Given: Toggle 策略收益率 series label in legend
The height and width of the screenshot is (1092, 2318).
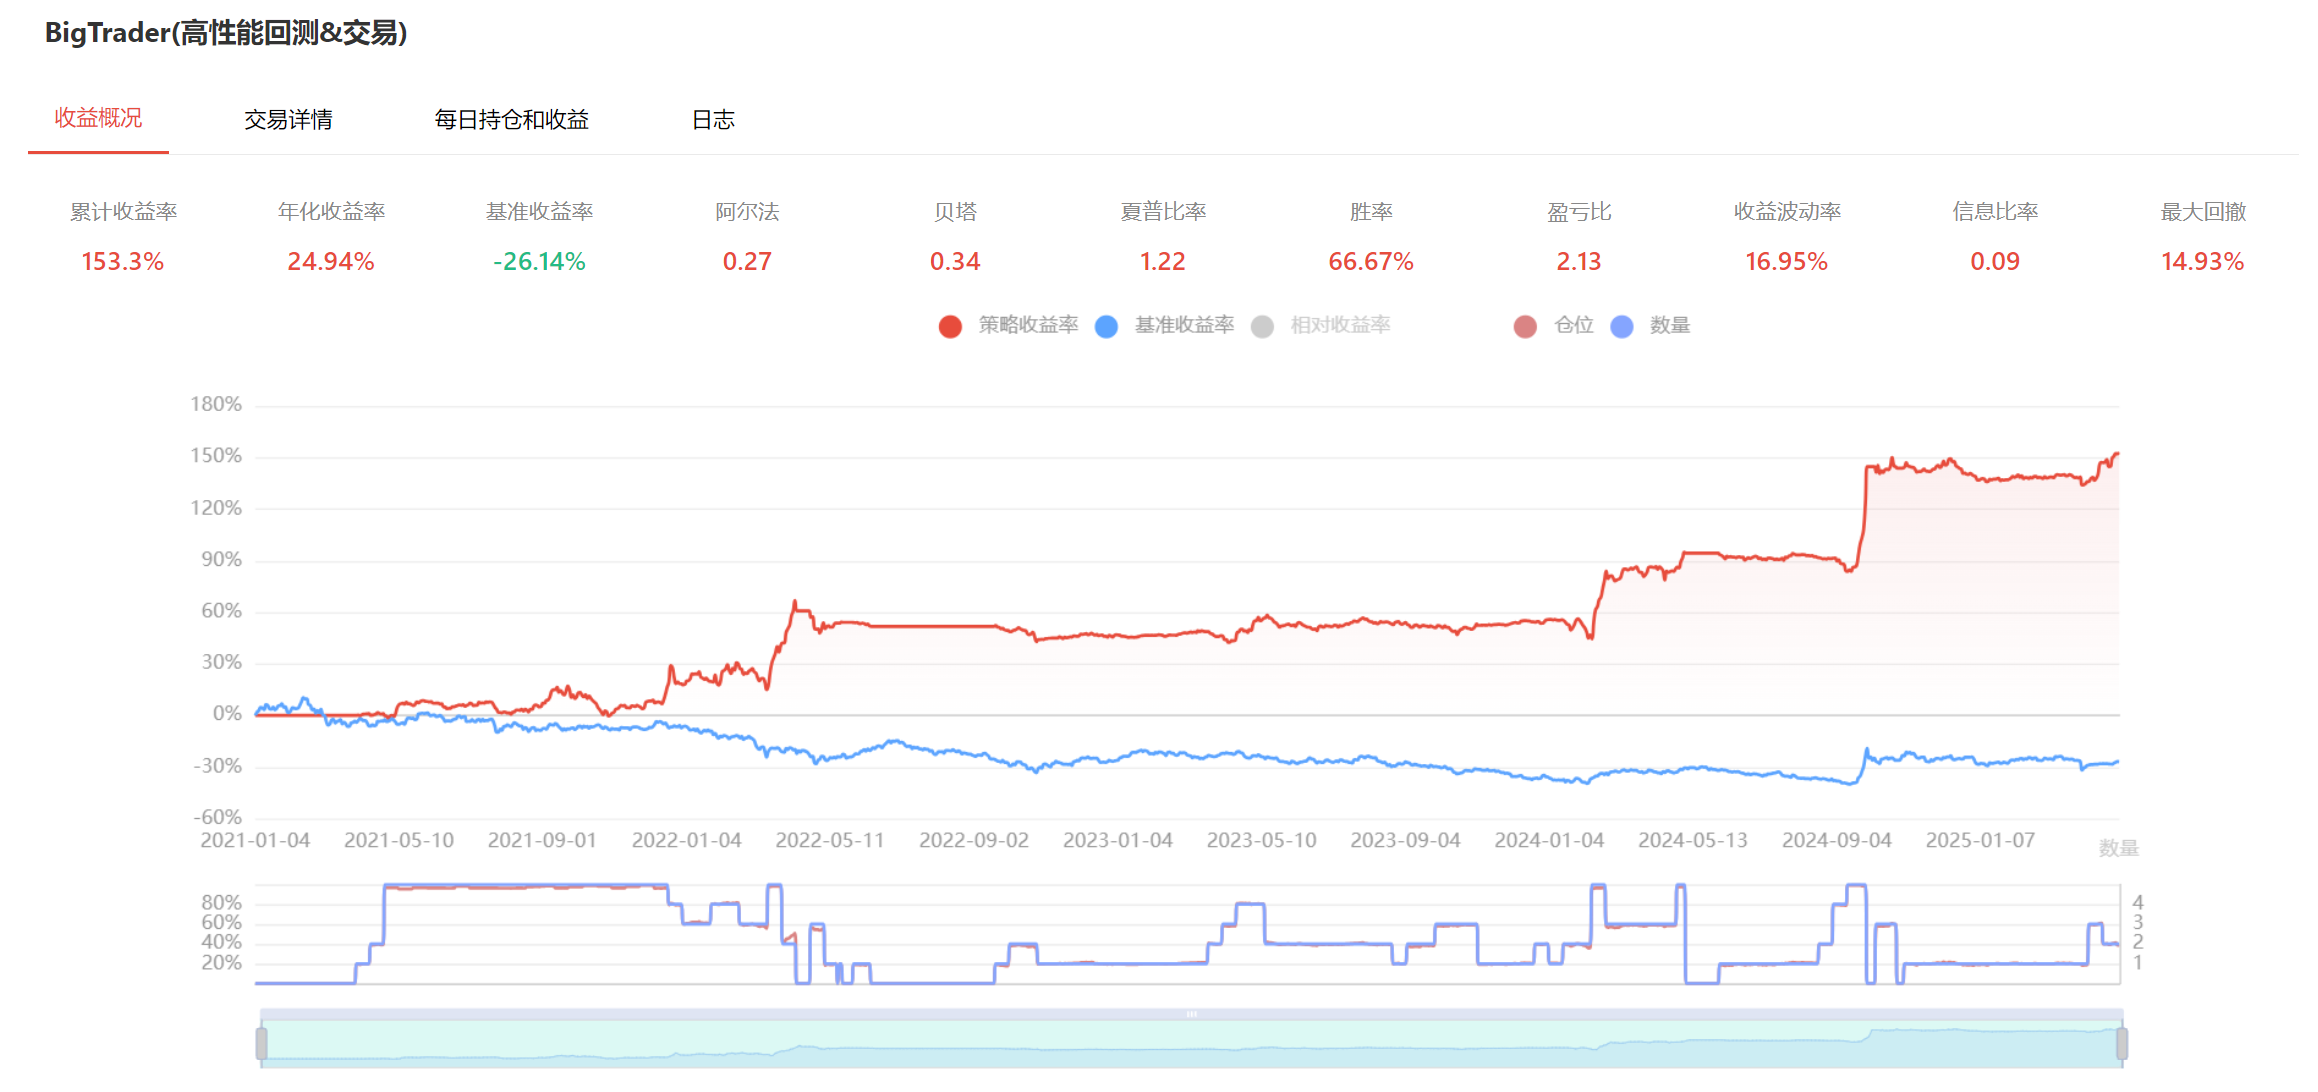Looking at the screenshot, I should pos(1028,325).
